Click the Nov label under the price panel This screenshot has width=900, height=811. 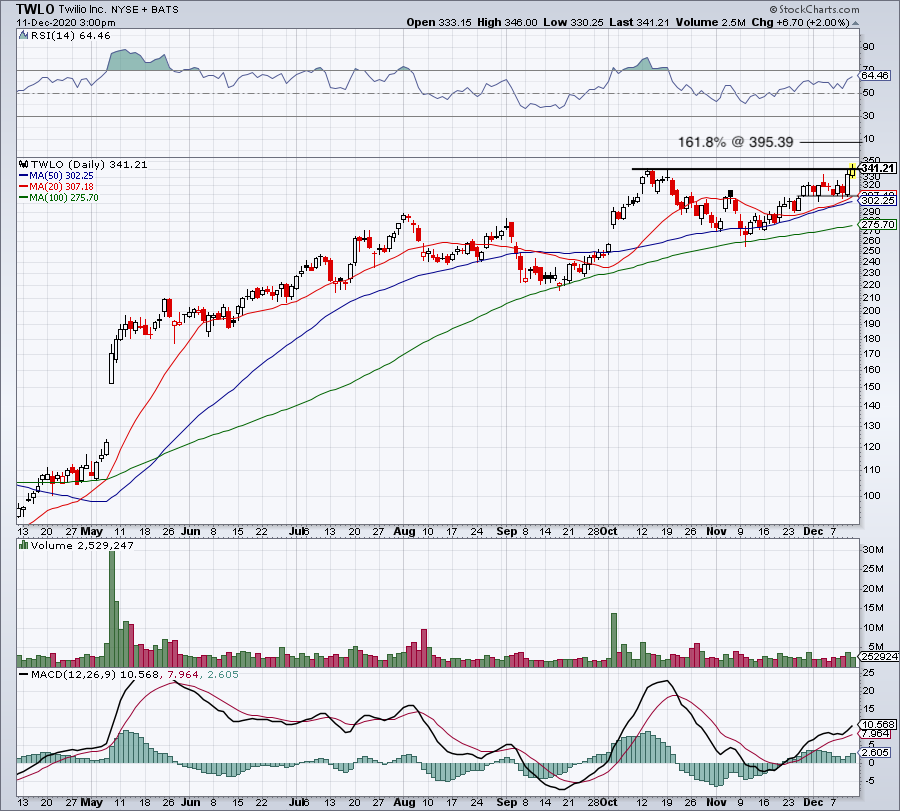point(716,531)
